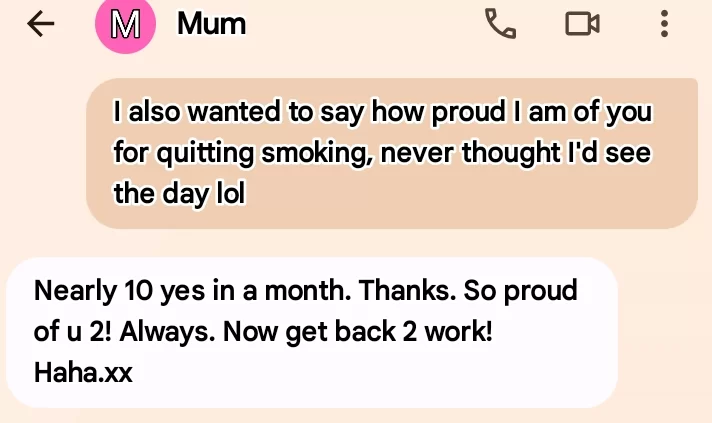Click the empty space between the two messages
This screenshot has height=423, width=712.
click(x=356, y=243)
